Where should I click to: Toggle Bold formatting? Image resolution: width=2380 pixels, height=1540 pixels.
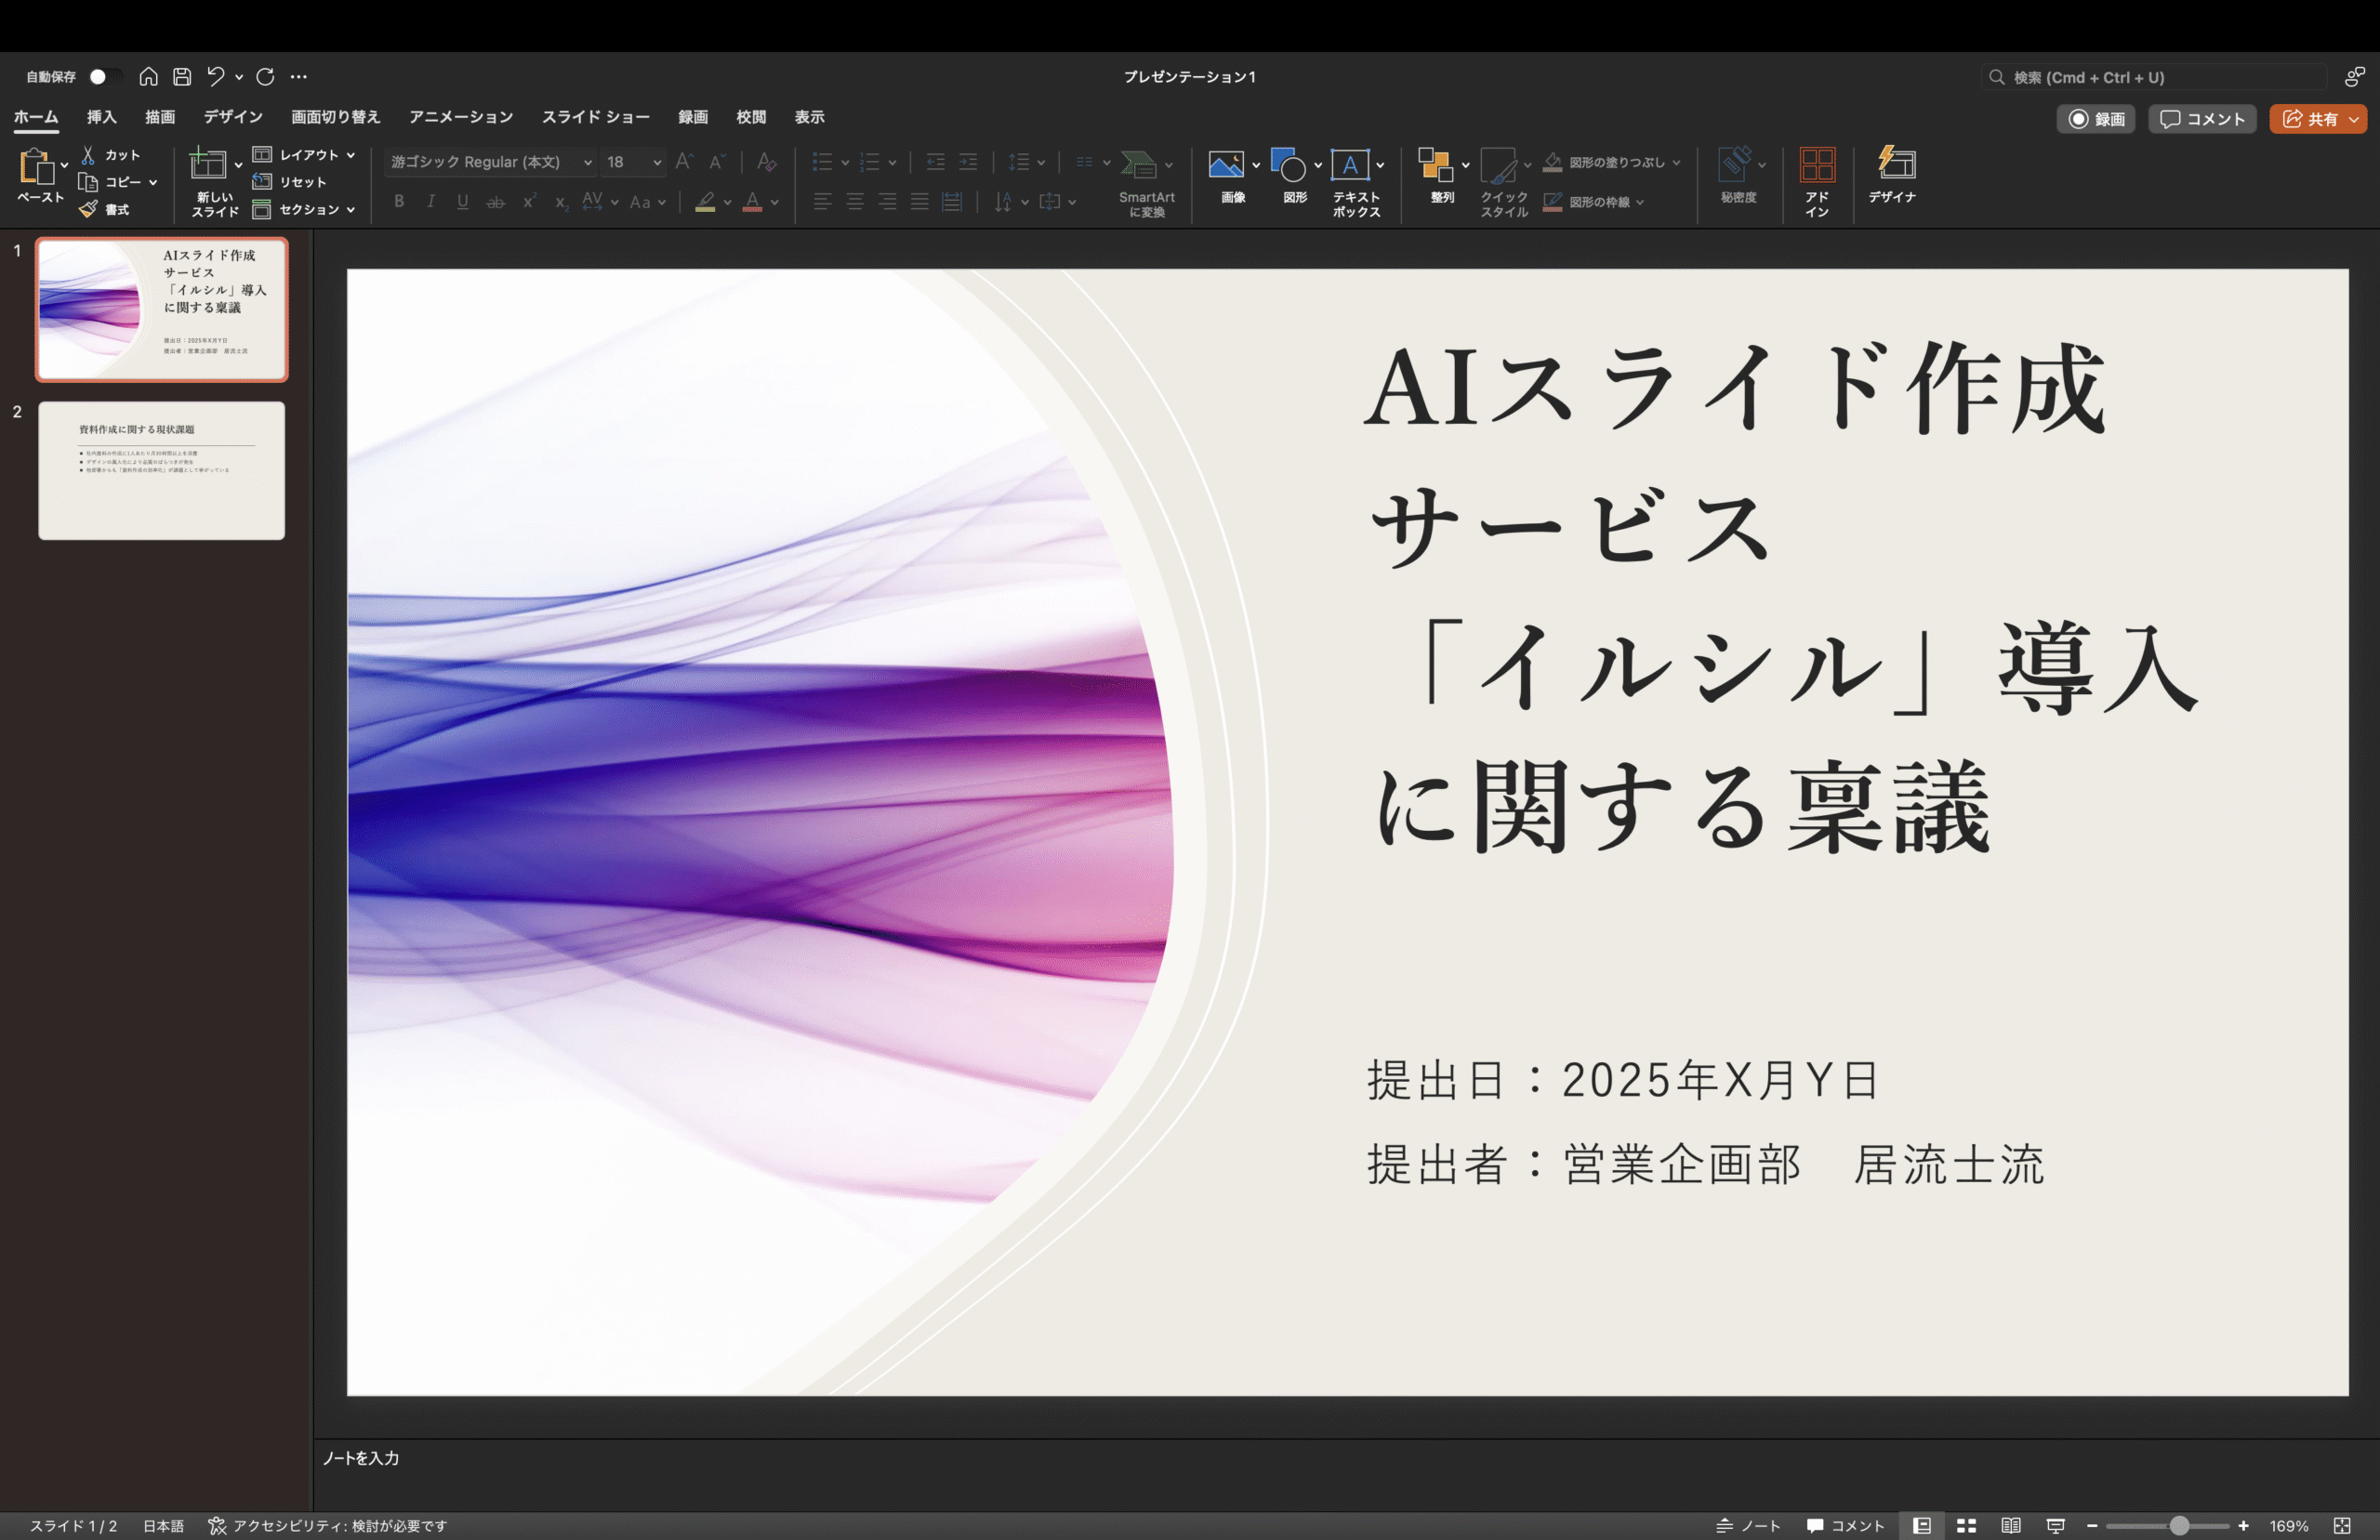coord(399,202)
